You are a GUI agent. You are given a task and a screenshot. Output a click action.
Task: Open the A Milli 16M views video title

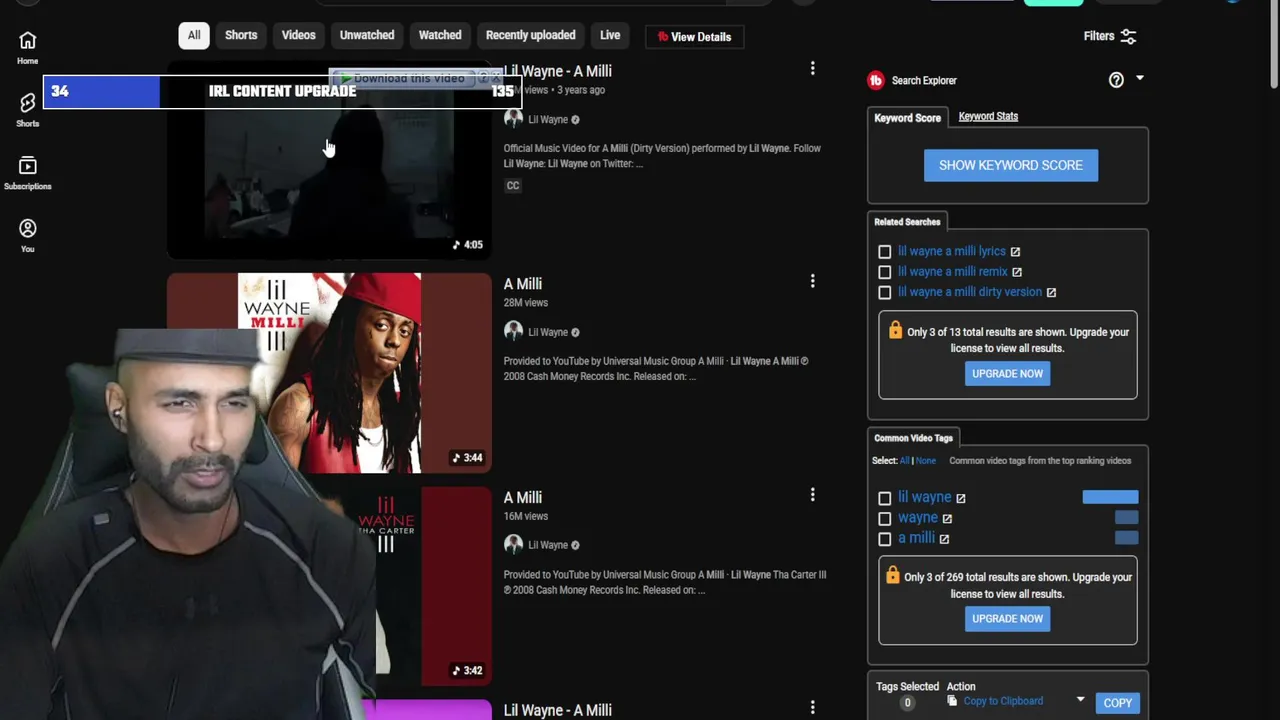point(523,497)
